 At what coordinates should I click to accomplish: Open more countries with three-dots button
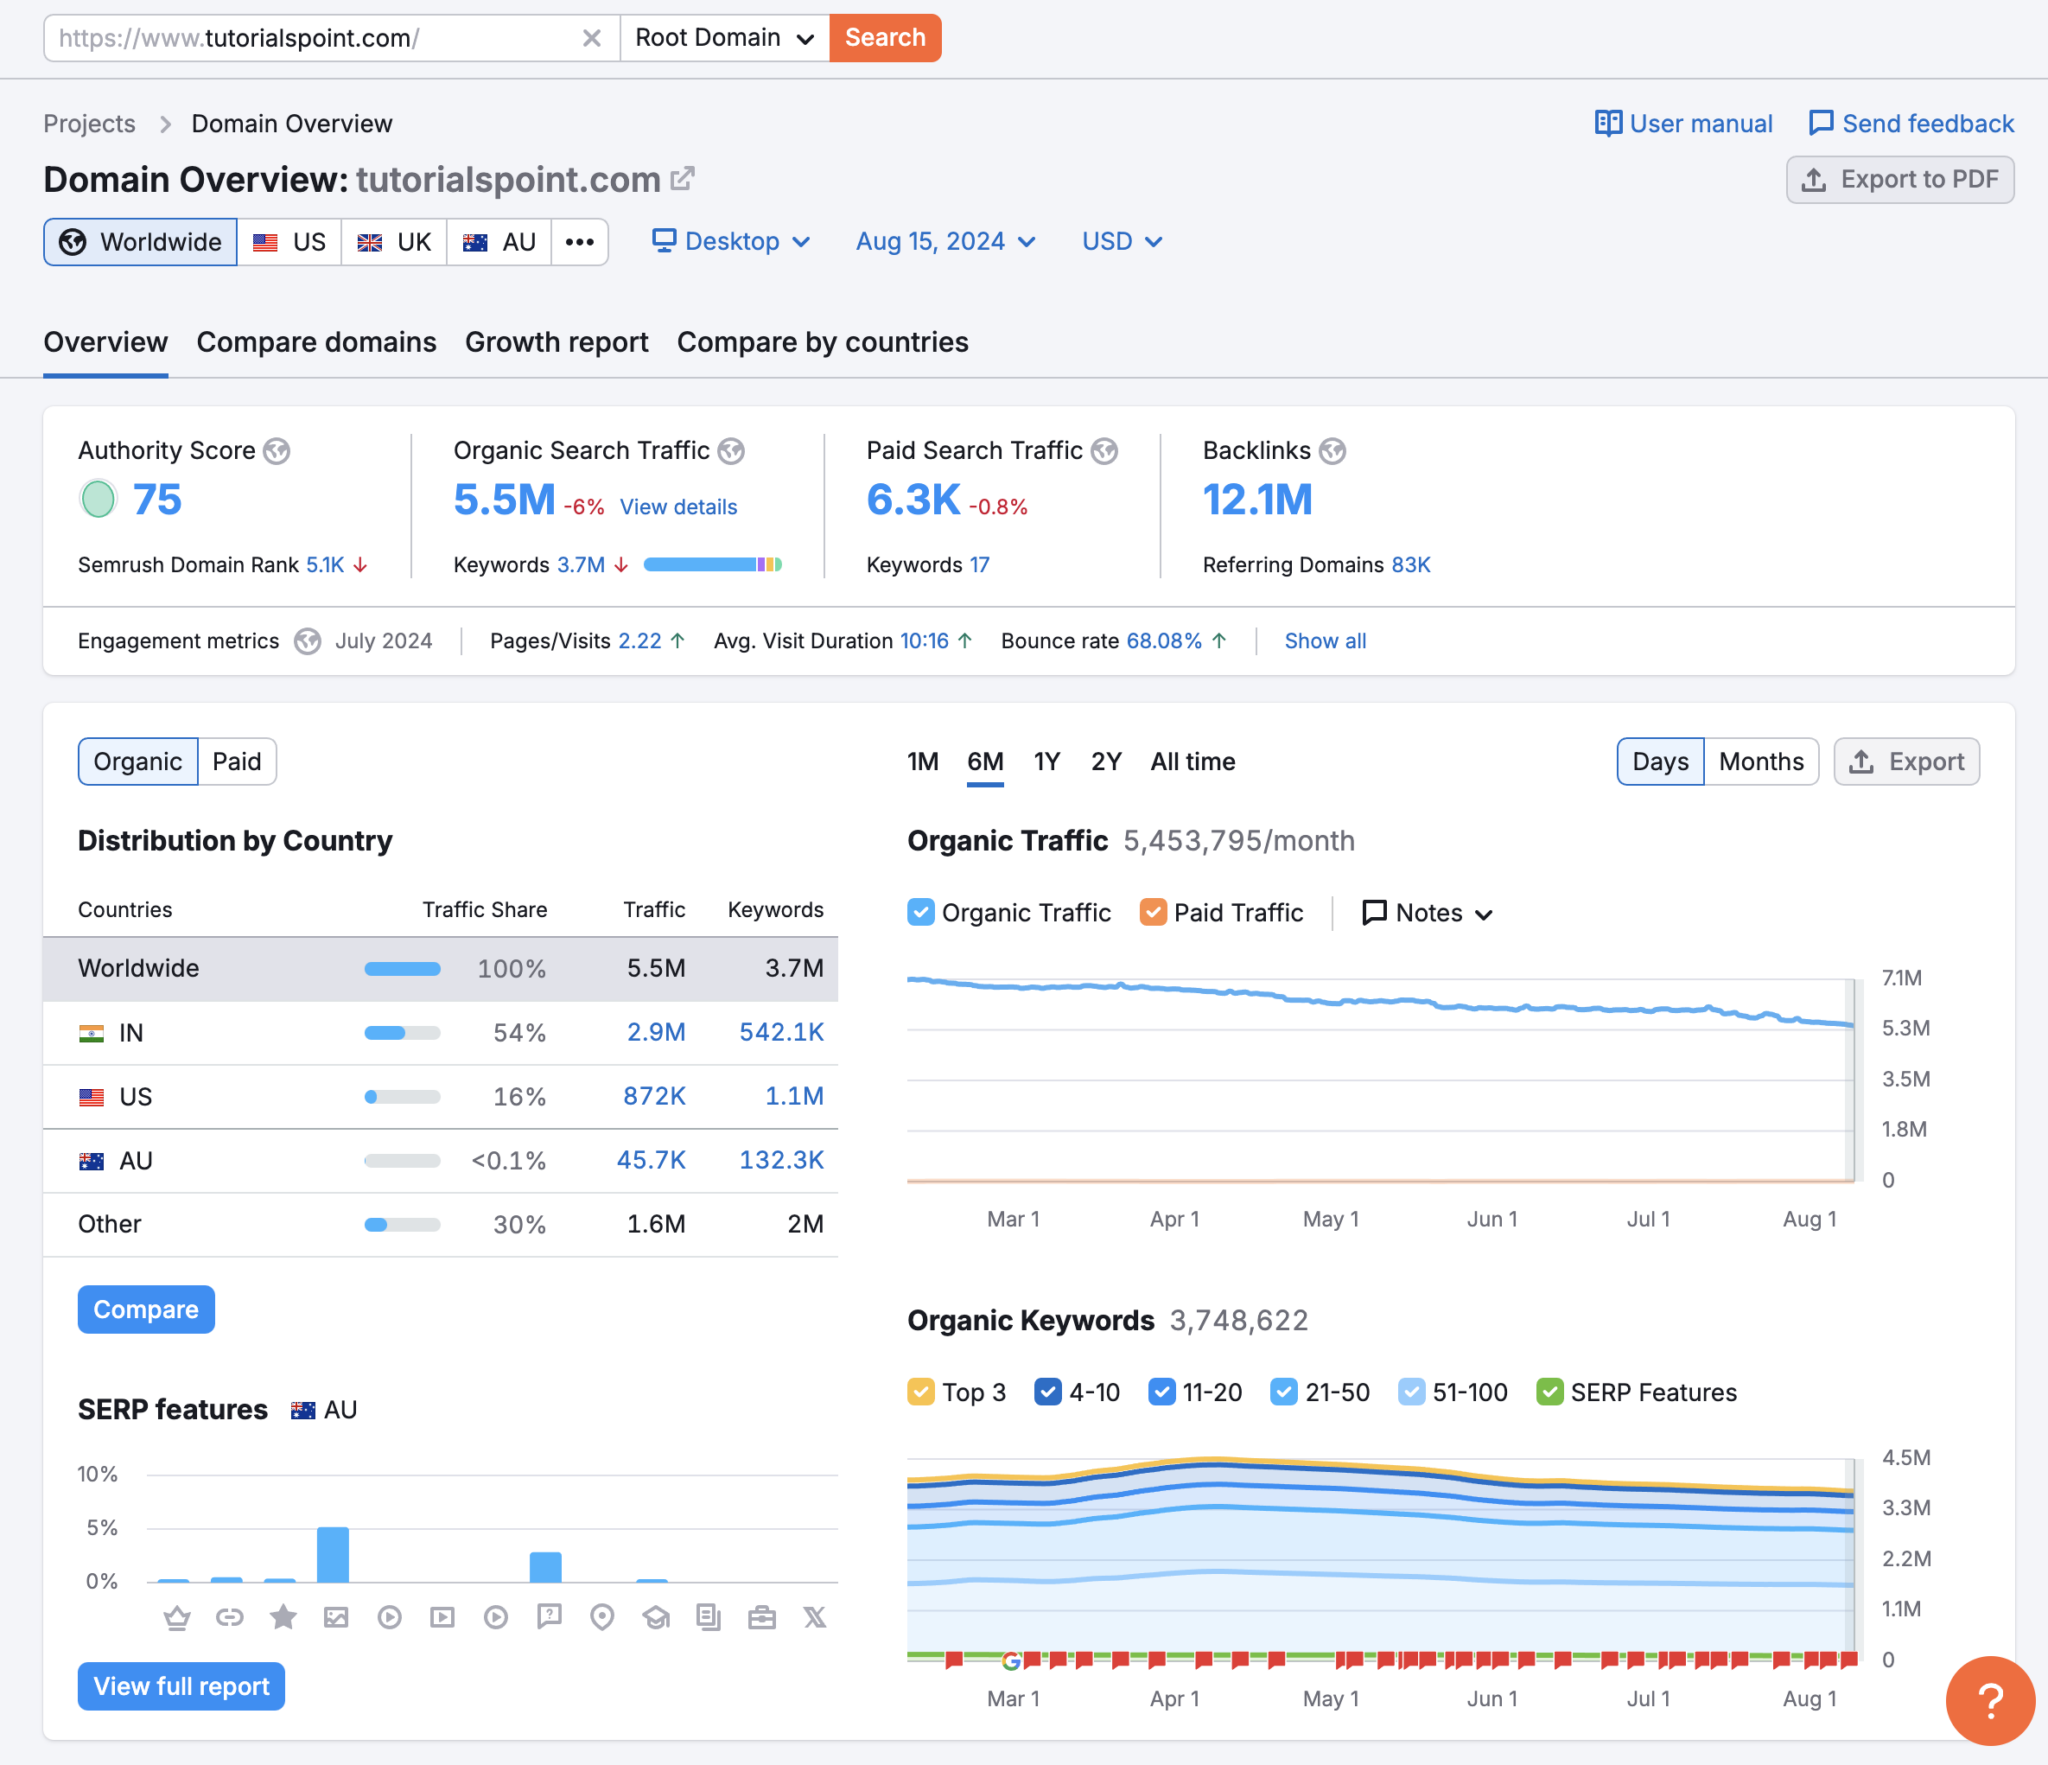pos(579,242)
